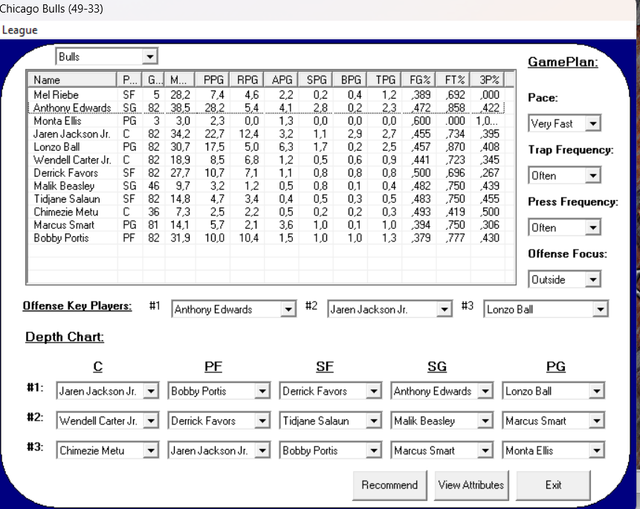Open the #2 SG Malik Beasley dropdown
Image resolution: width=640 pixels, height=509 pixels.
tap(442, 421)
